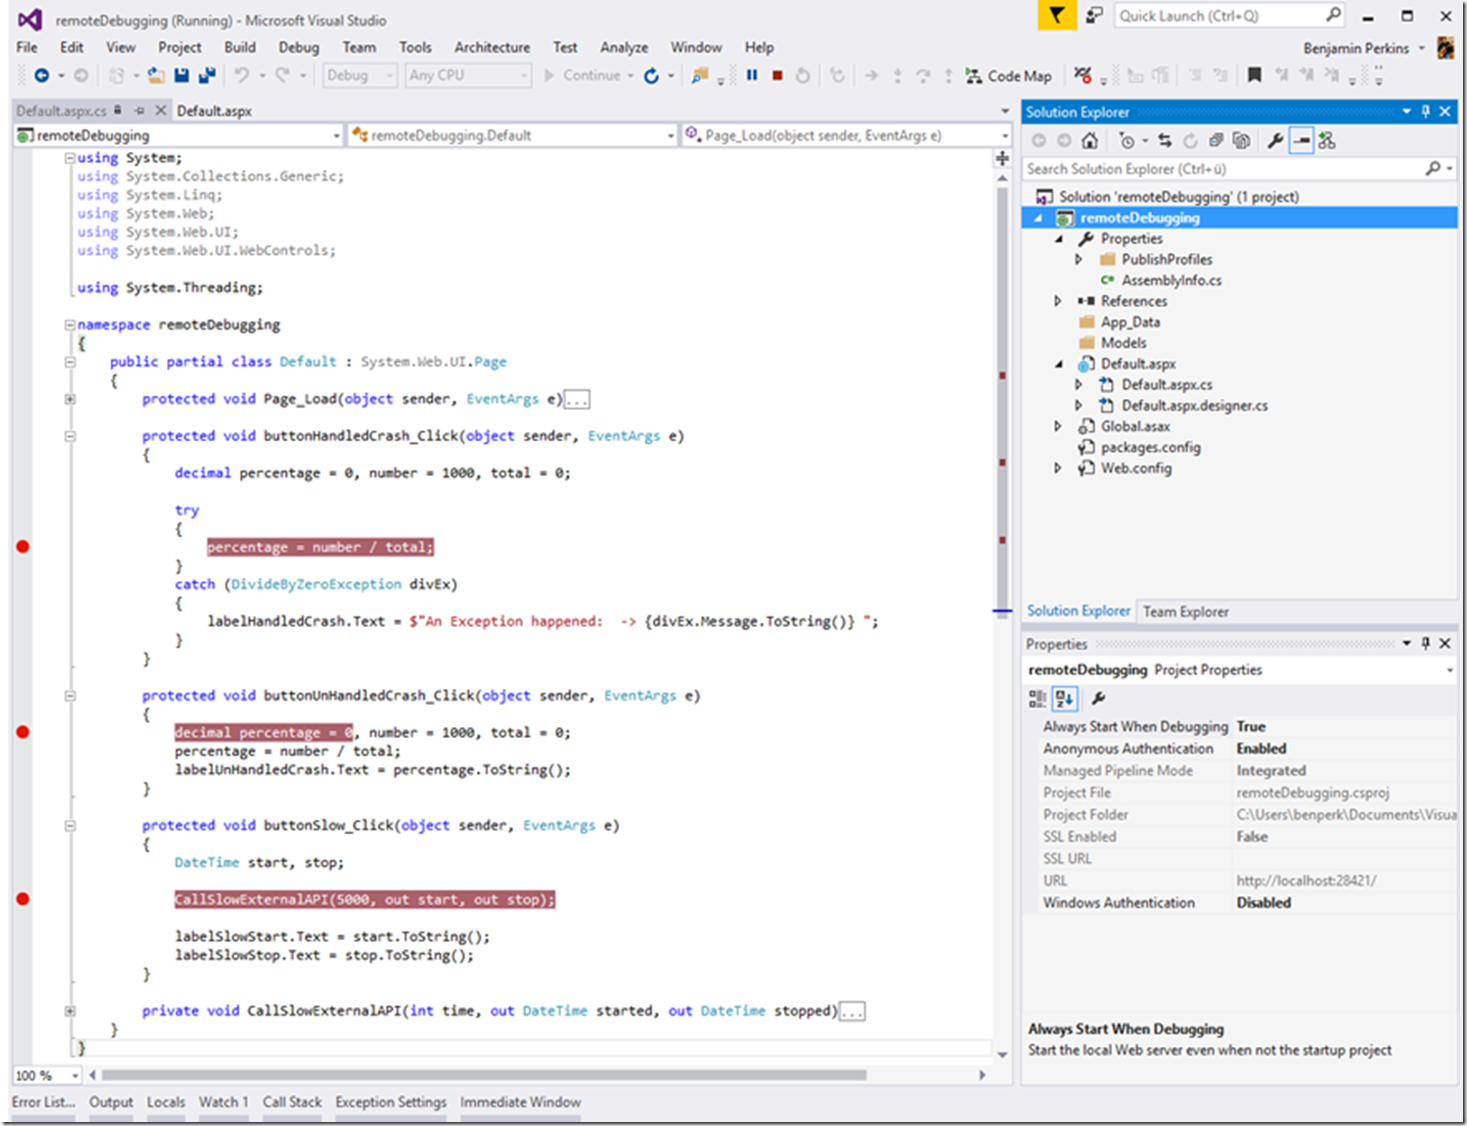Stop debugging with red square icon
The height and width of the screenshot is (1126, 1467).
click(x=777, y=75)
